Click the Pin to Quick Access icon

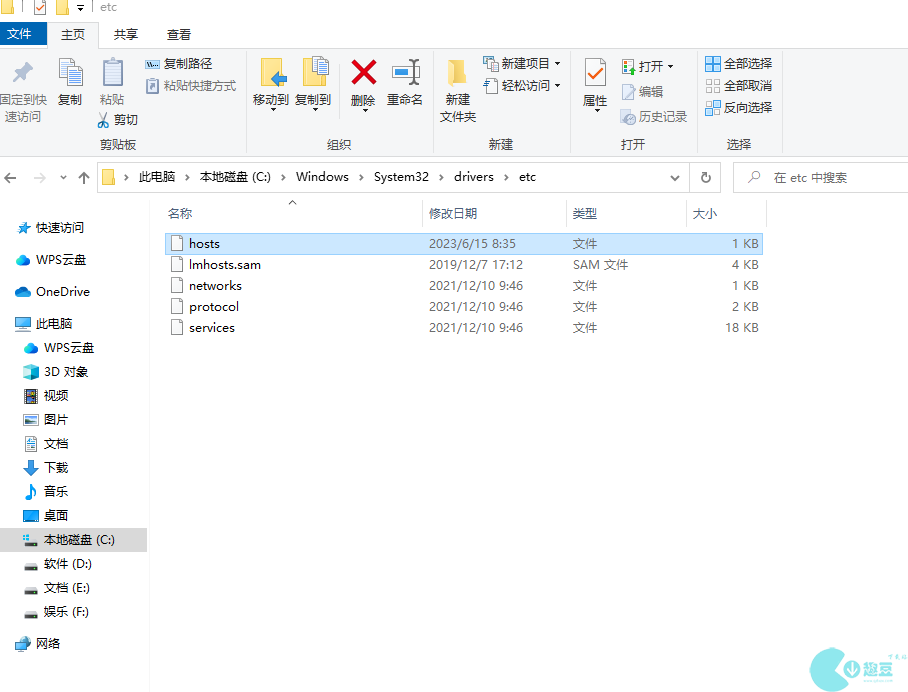[22, 74]
